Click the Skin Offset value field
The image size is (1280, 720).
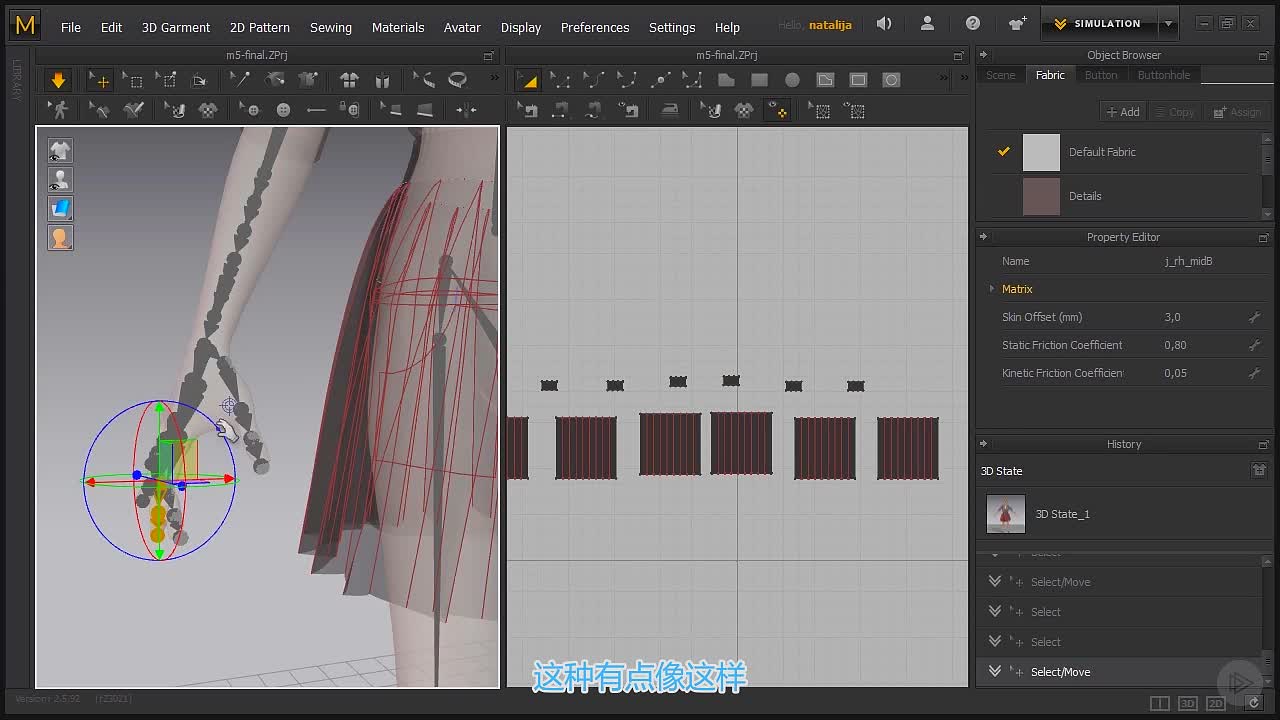point(1203,317)
